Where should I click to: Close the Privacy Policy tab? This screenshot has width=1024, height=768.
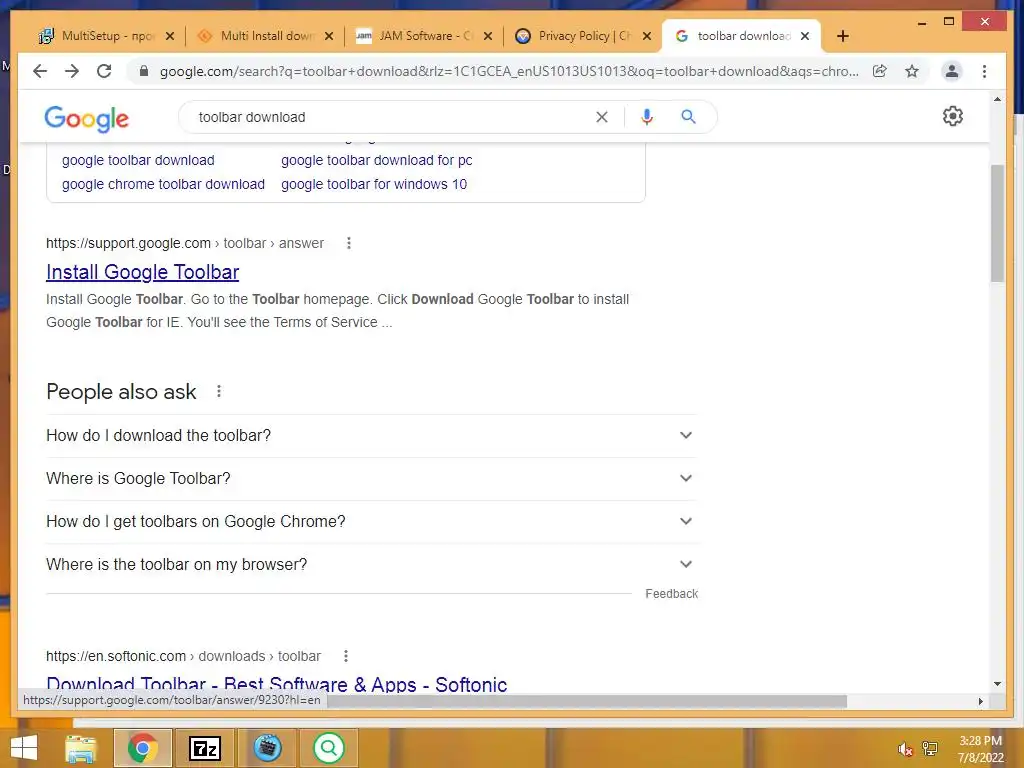click(647, 36)
